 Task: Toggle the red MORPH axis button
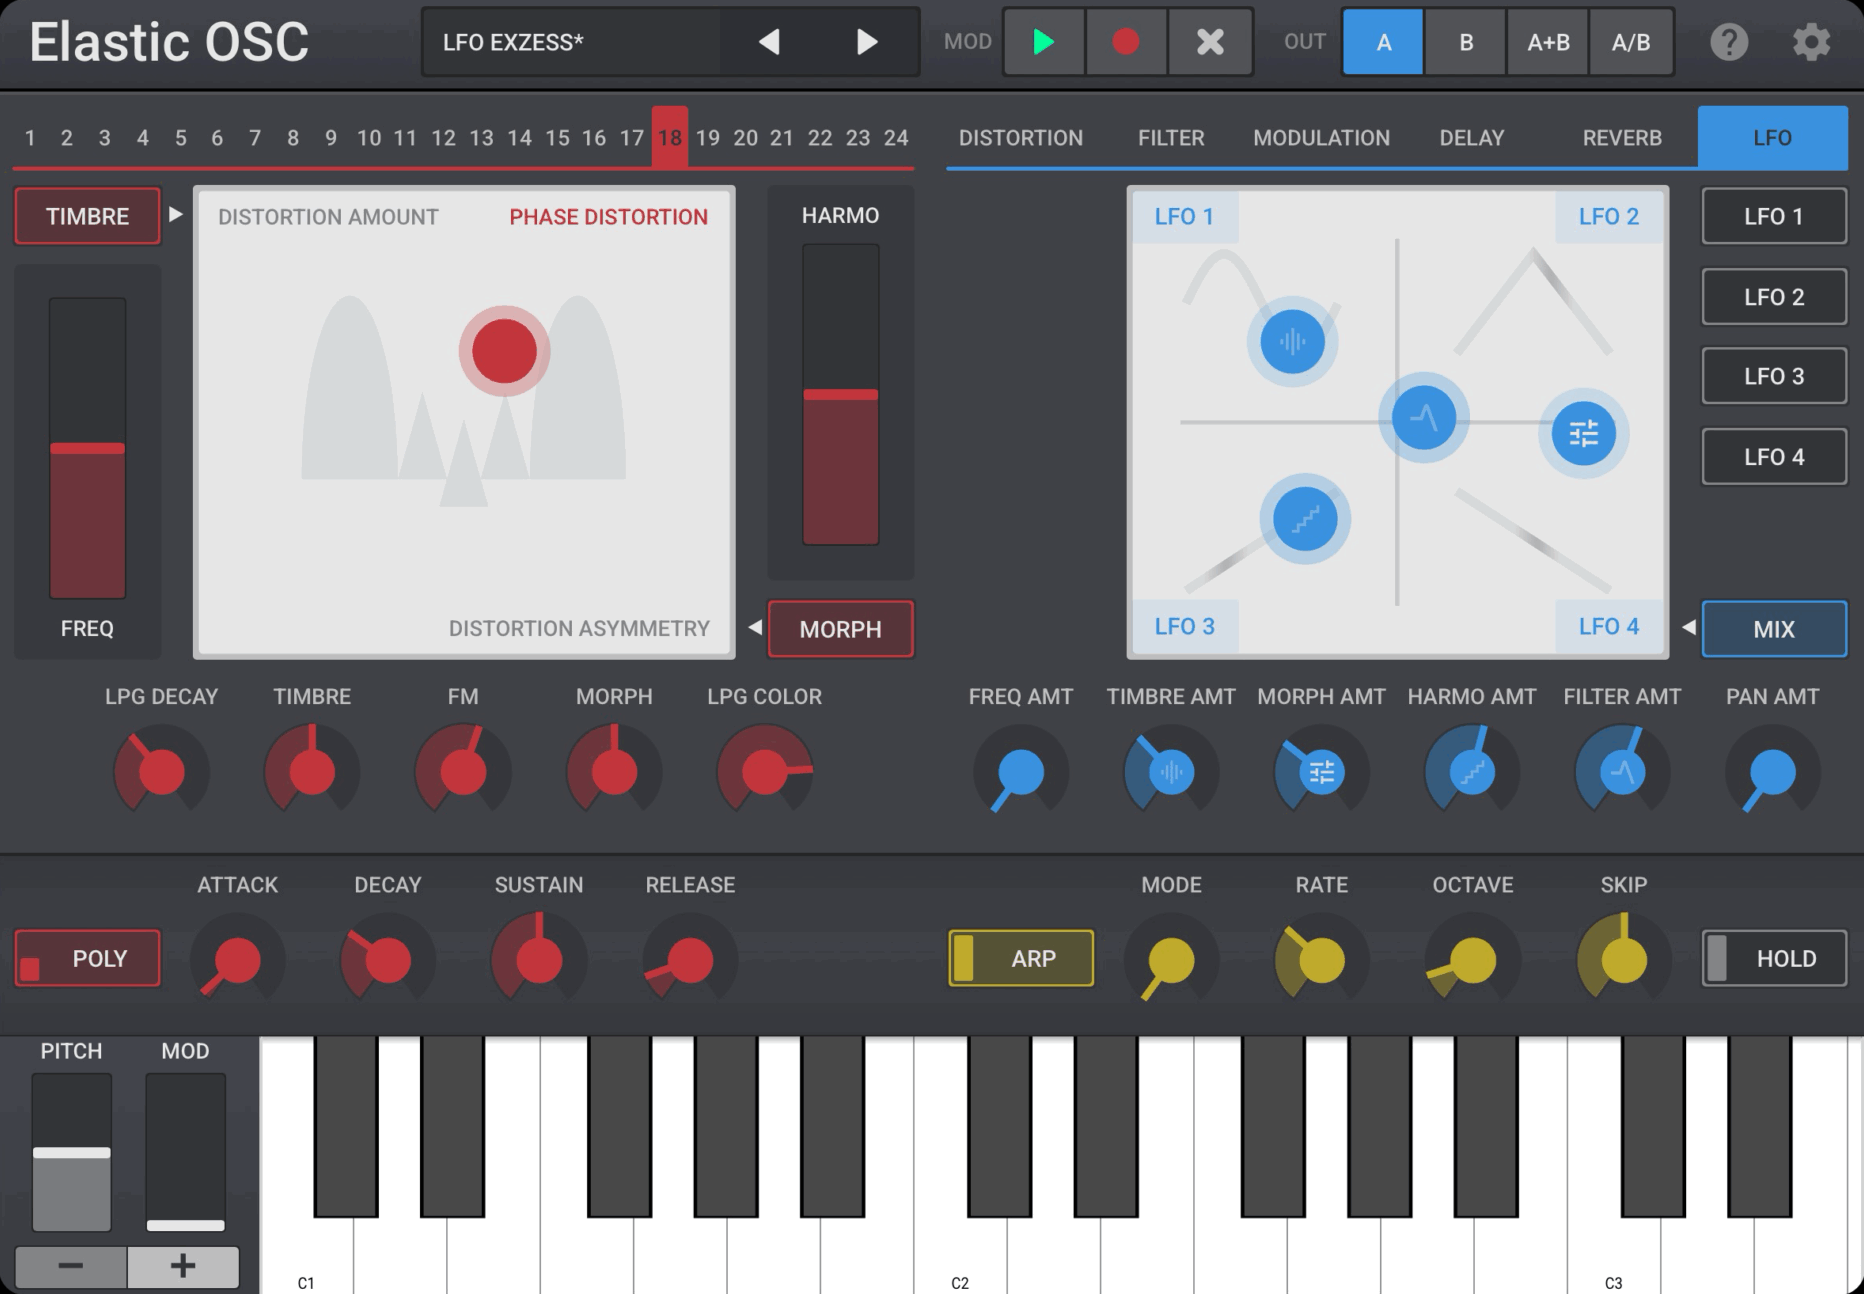pos(840,629)
